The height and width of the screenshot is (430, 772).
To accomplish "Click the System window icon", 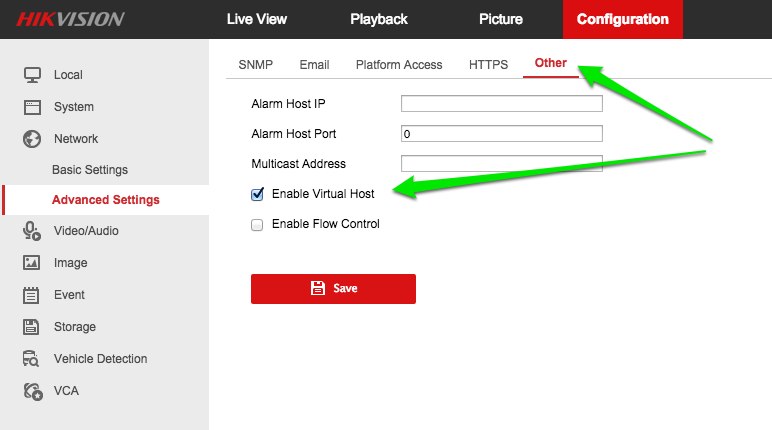I will (32, 107).
